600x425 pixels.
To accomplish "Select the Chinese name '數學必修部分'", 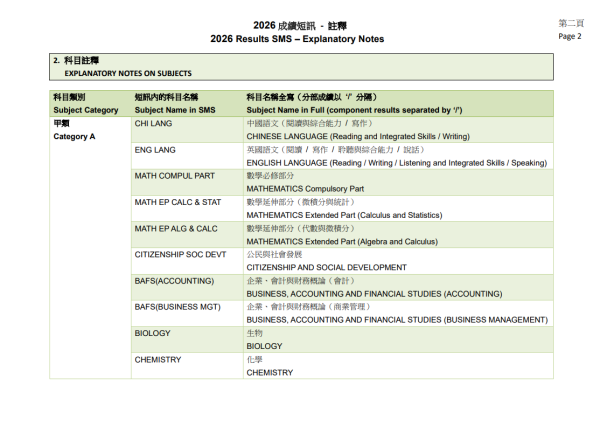I will (270, 176).
